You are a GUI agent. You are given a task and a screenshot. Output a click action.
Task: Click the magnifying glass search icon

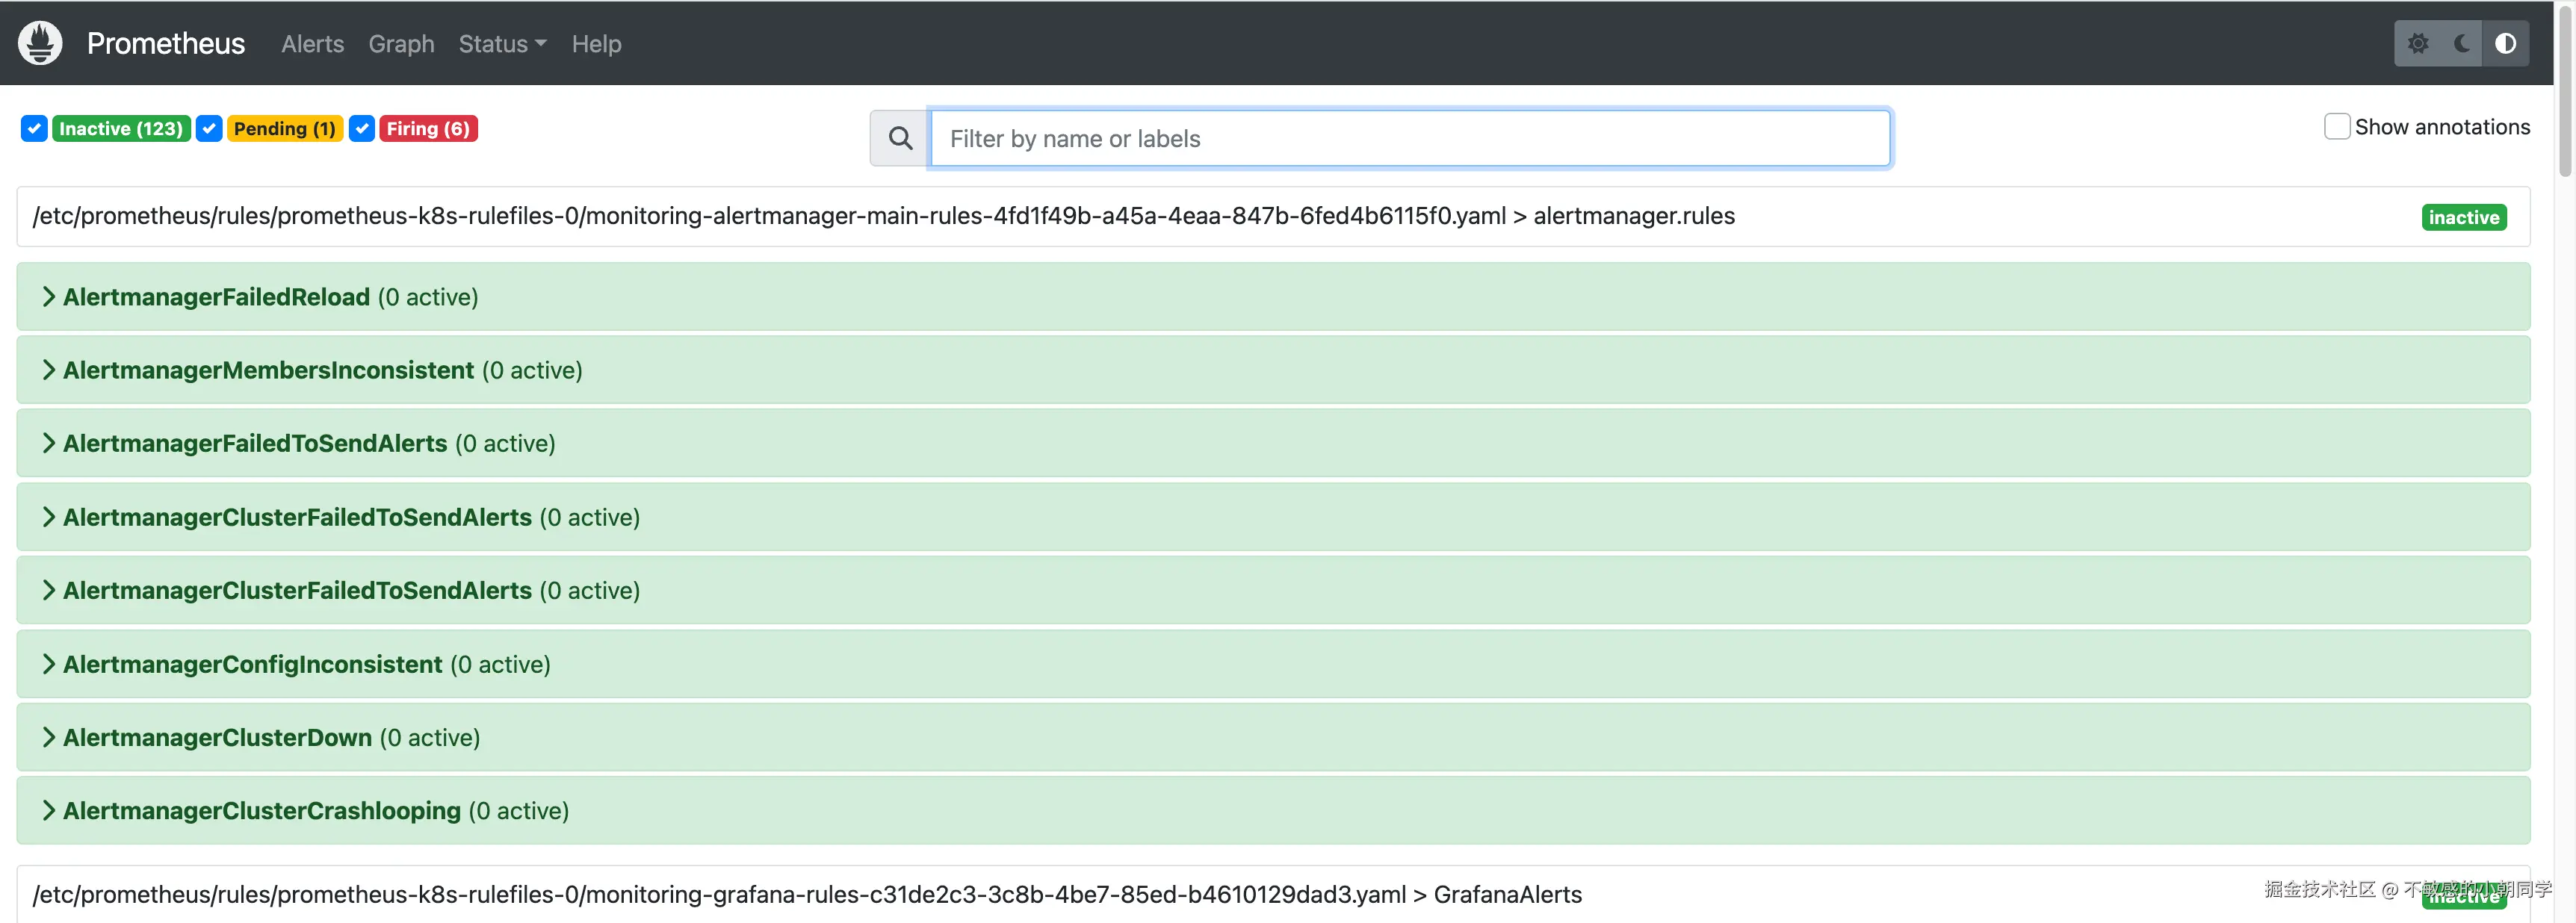pos(900,138)
